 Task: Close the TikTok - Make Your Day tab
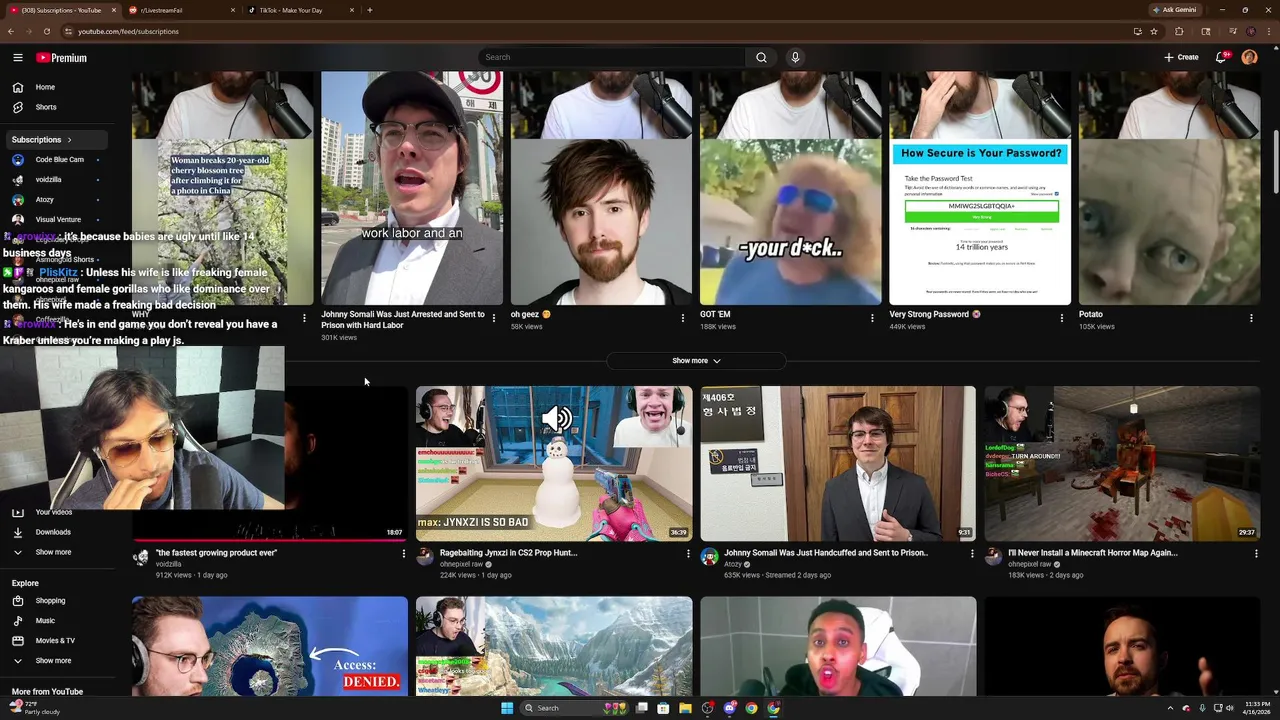(352, 10)
